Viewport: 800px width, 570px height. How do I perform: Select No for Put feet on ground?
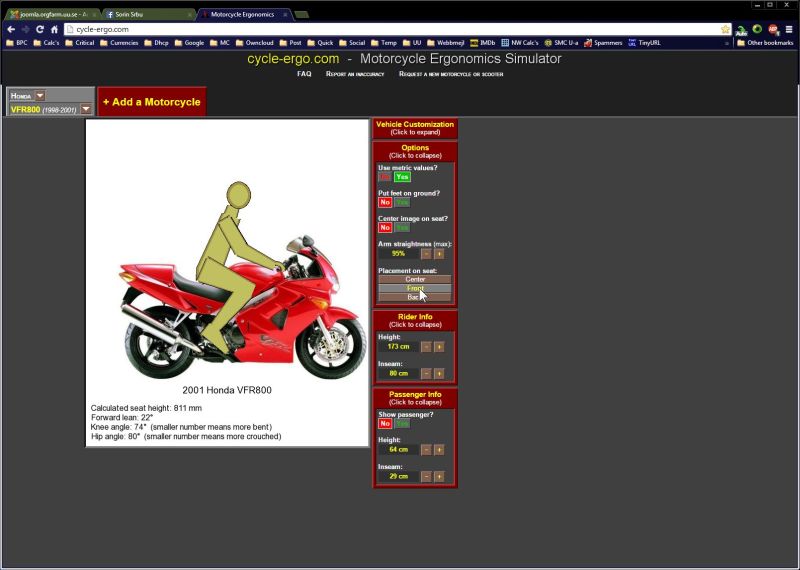click(385, 202)
